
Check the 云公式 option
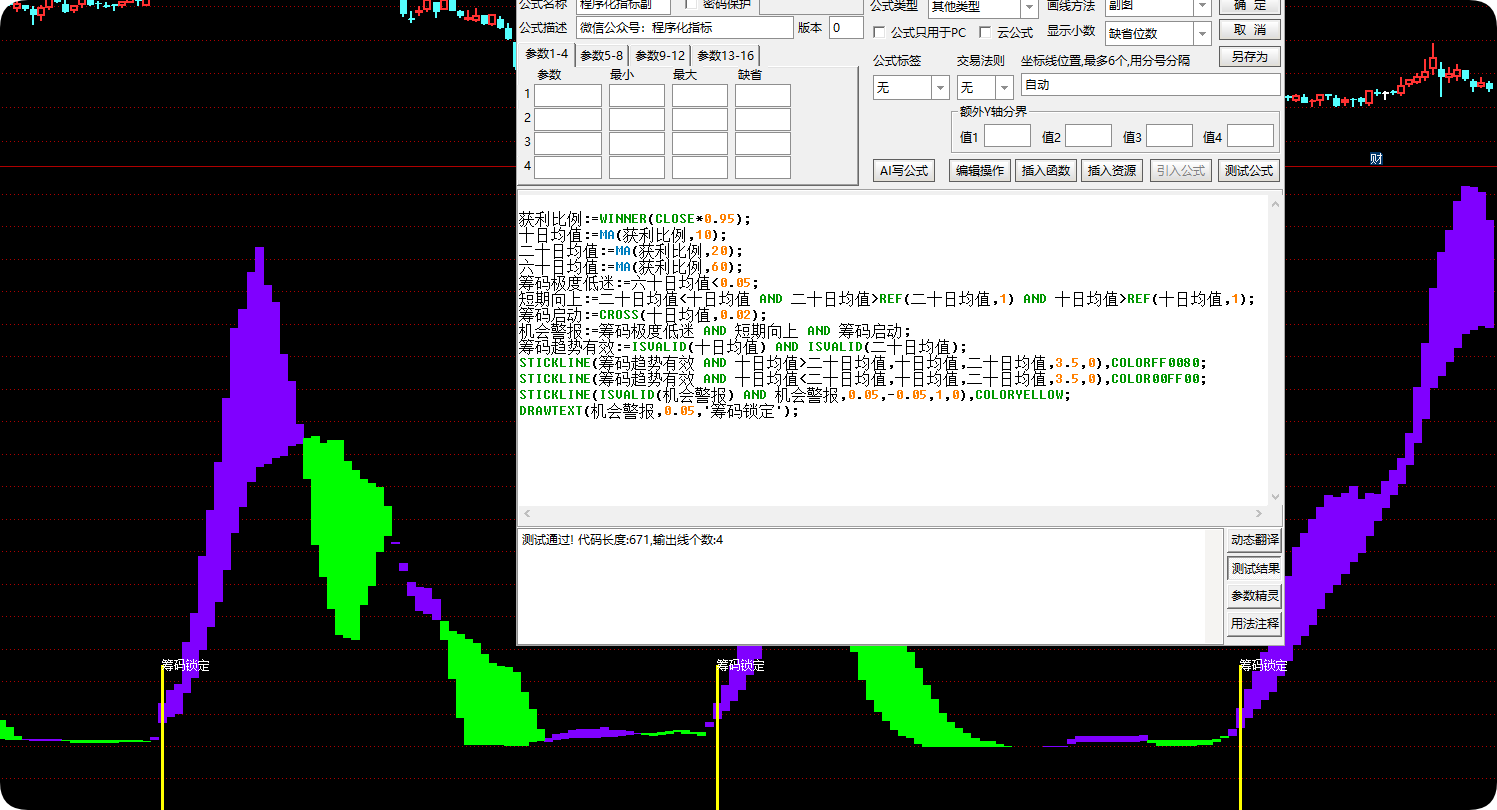[986, 32]
